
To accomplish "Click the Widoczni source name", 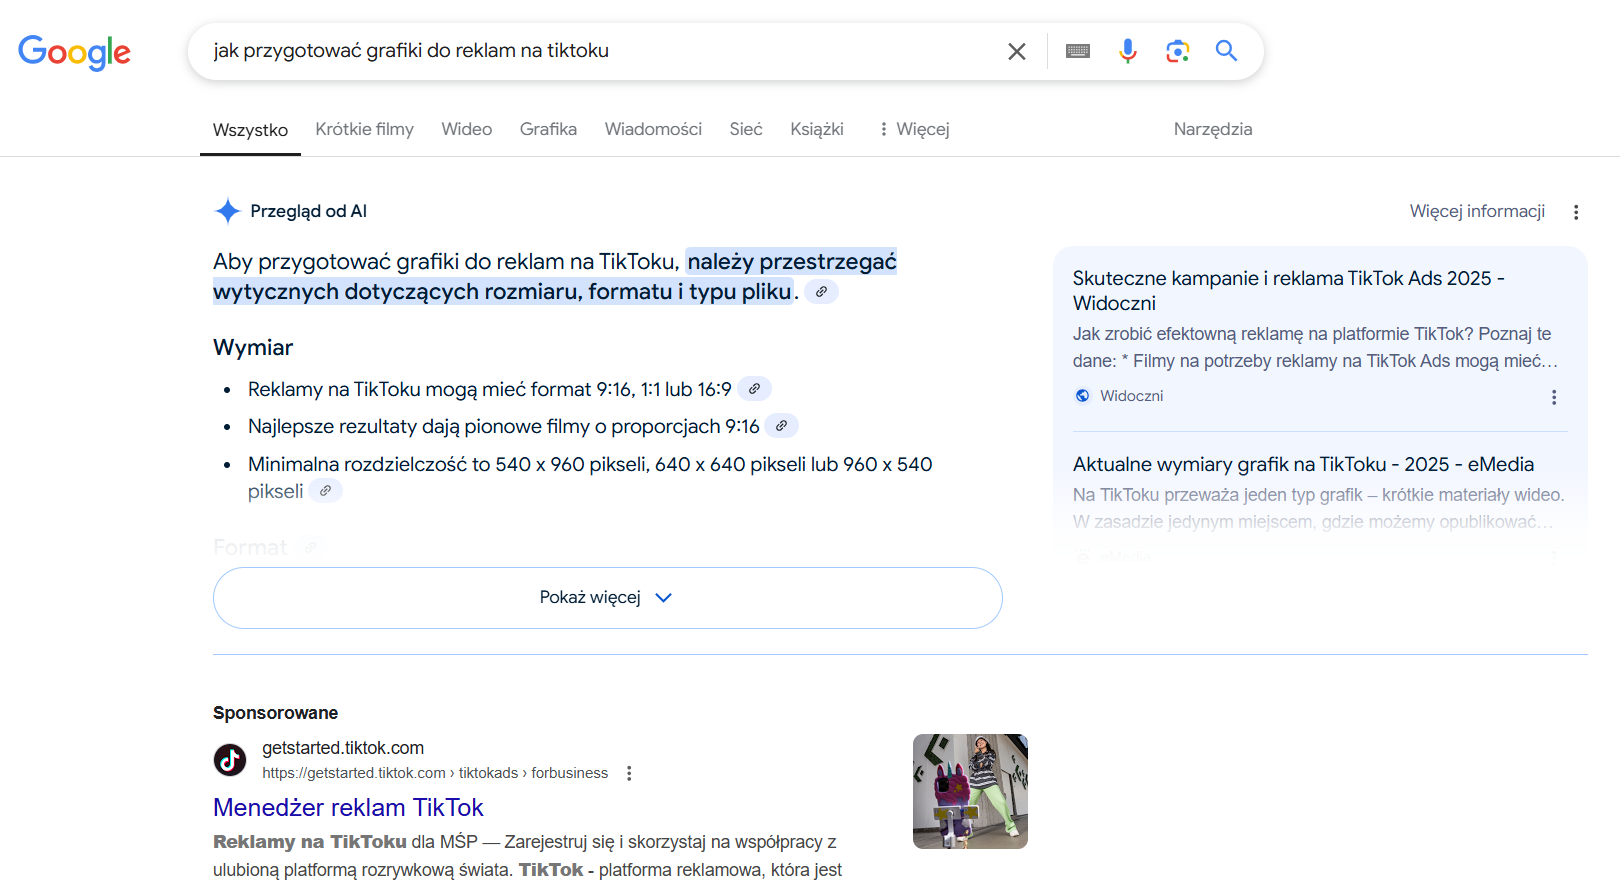I will (1131, 396).
